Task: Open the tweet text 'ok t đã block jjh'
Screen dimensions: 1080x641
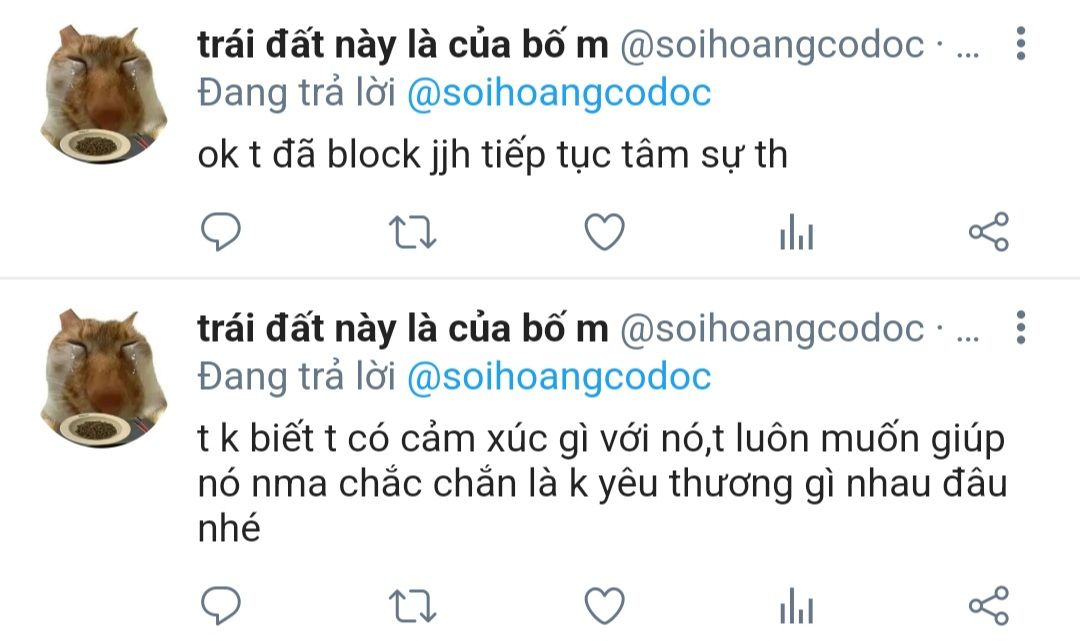Action: (492, 155)
